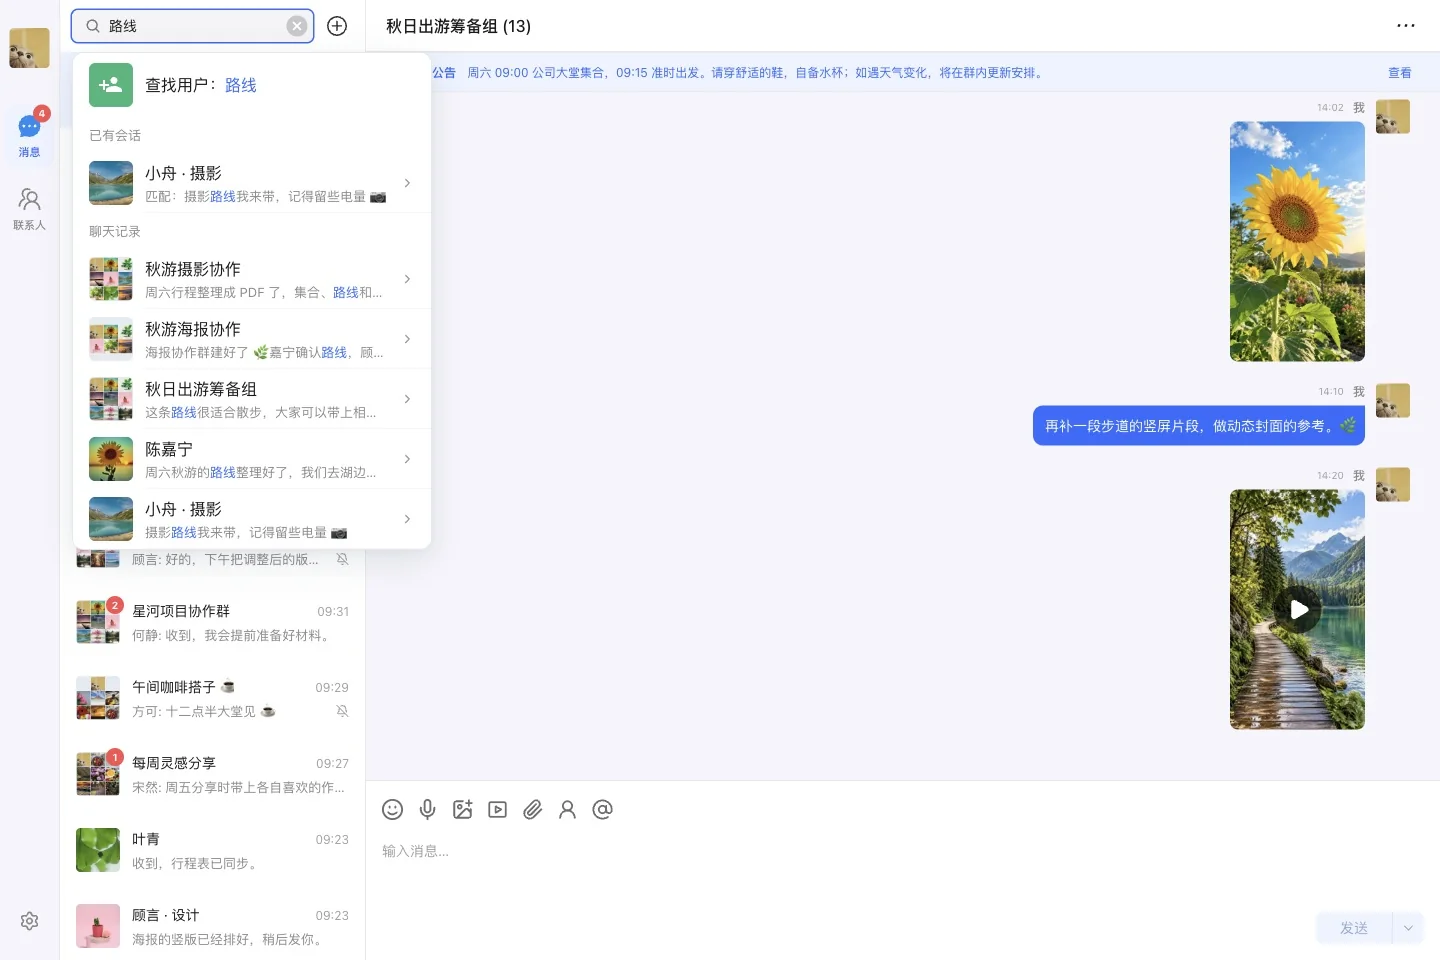Focus the search box containing 路线
Screen dimensions: 1440x960
coord(193,26)
